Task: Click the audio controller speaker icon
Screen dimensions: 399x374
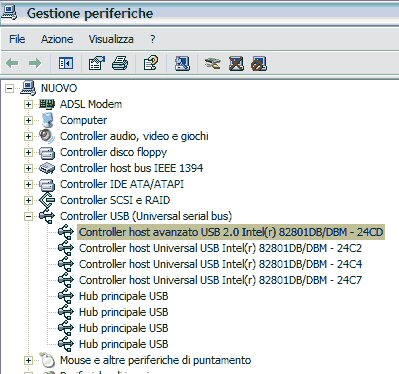Action: click(47, 136)
